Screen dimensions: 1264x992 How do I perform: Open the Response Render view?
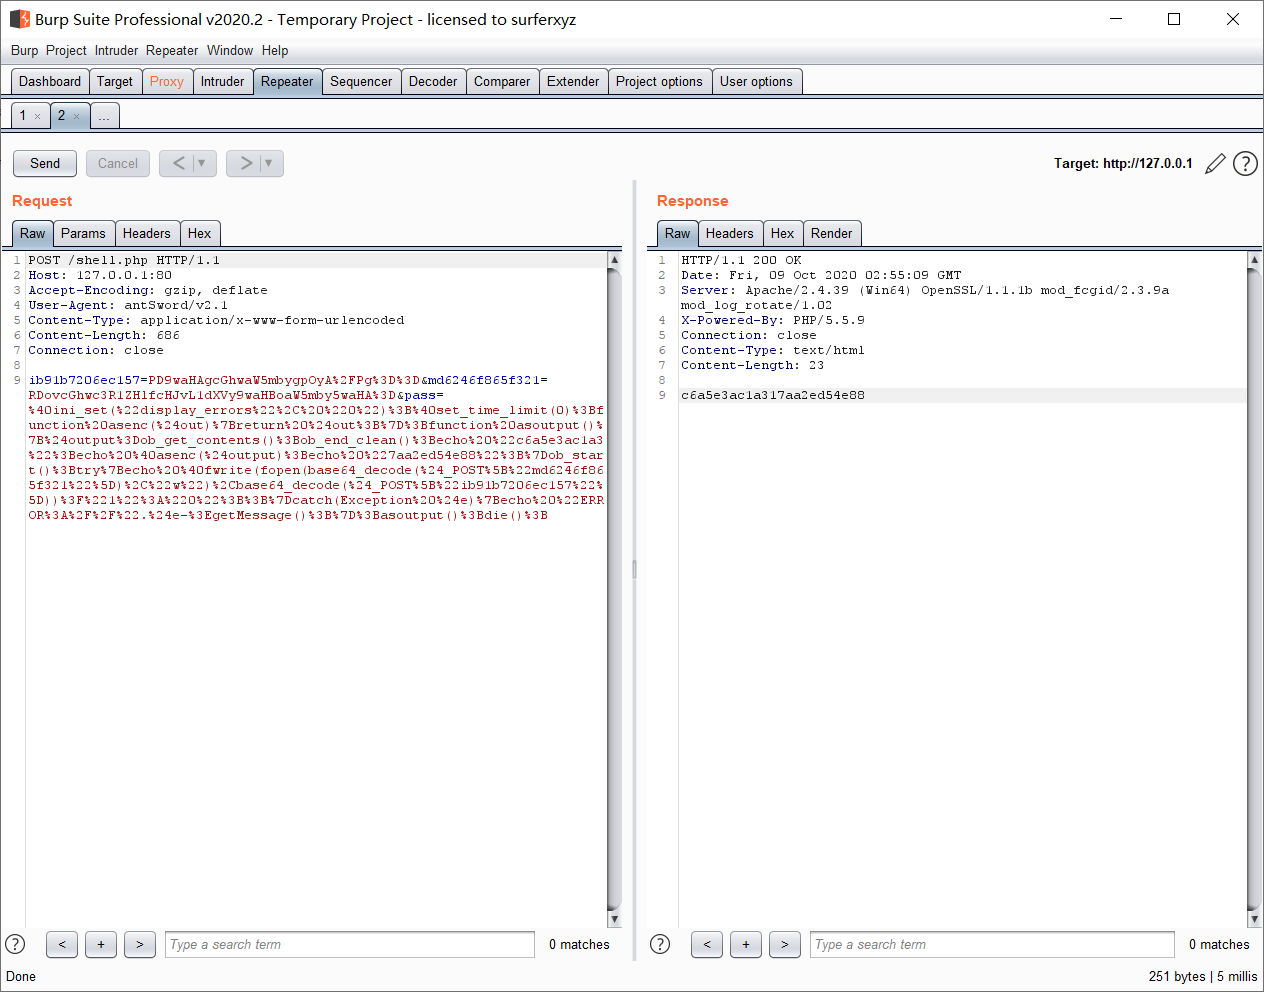point(832,234)
